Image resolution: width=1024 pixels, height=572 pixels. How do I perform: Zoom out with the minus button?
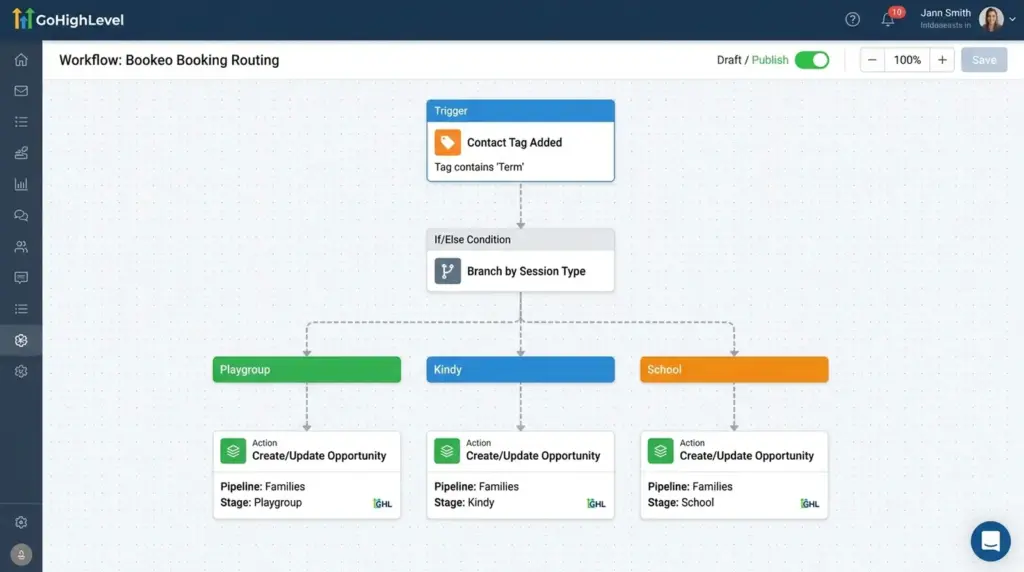(x=872, y=60)
